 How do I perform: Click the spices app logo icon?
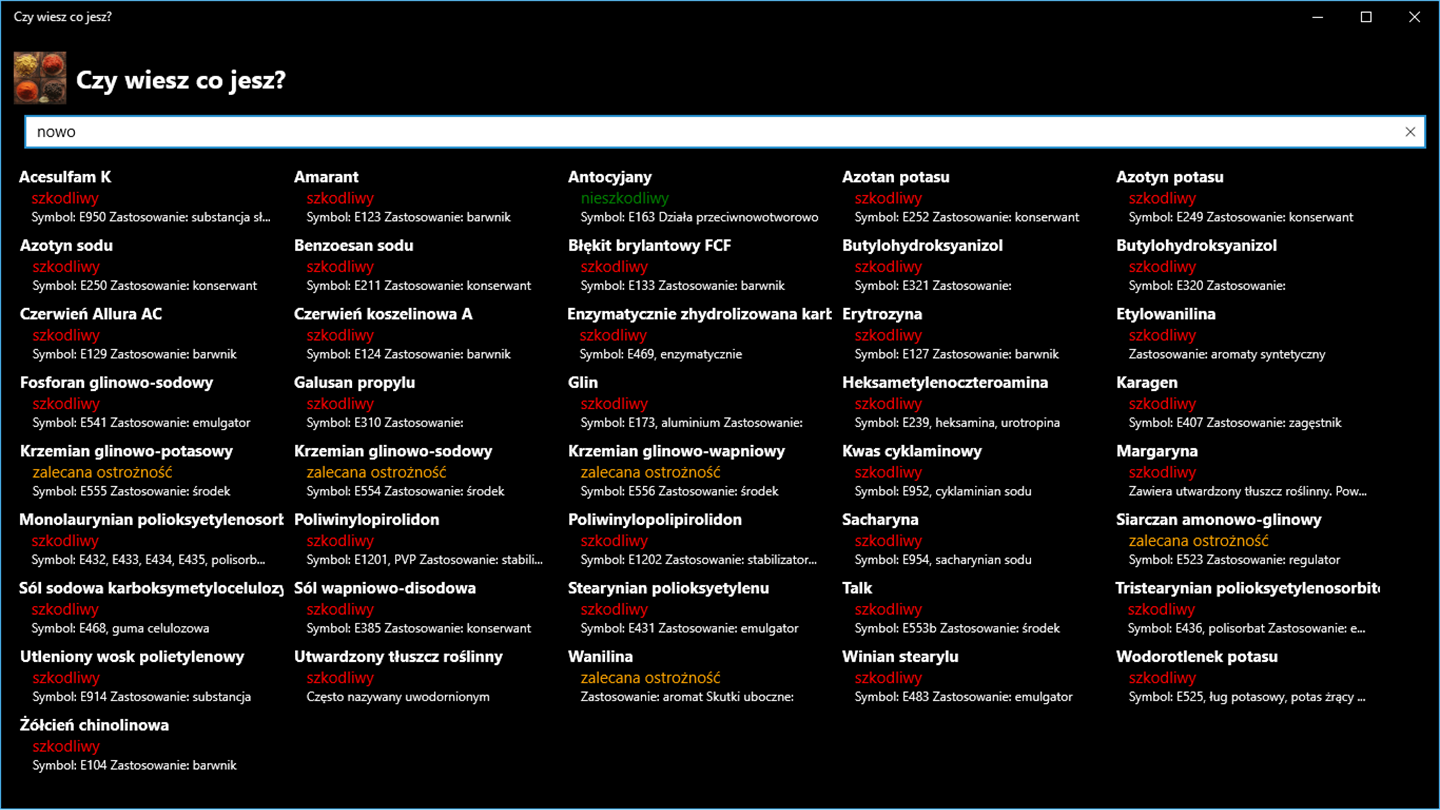point(40,79)
